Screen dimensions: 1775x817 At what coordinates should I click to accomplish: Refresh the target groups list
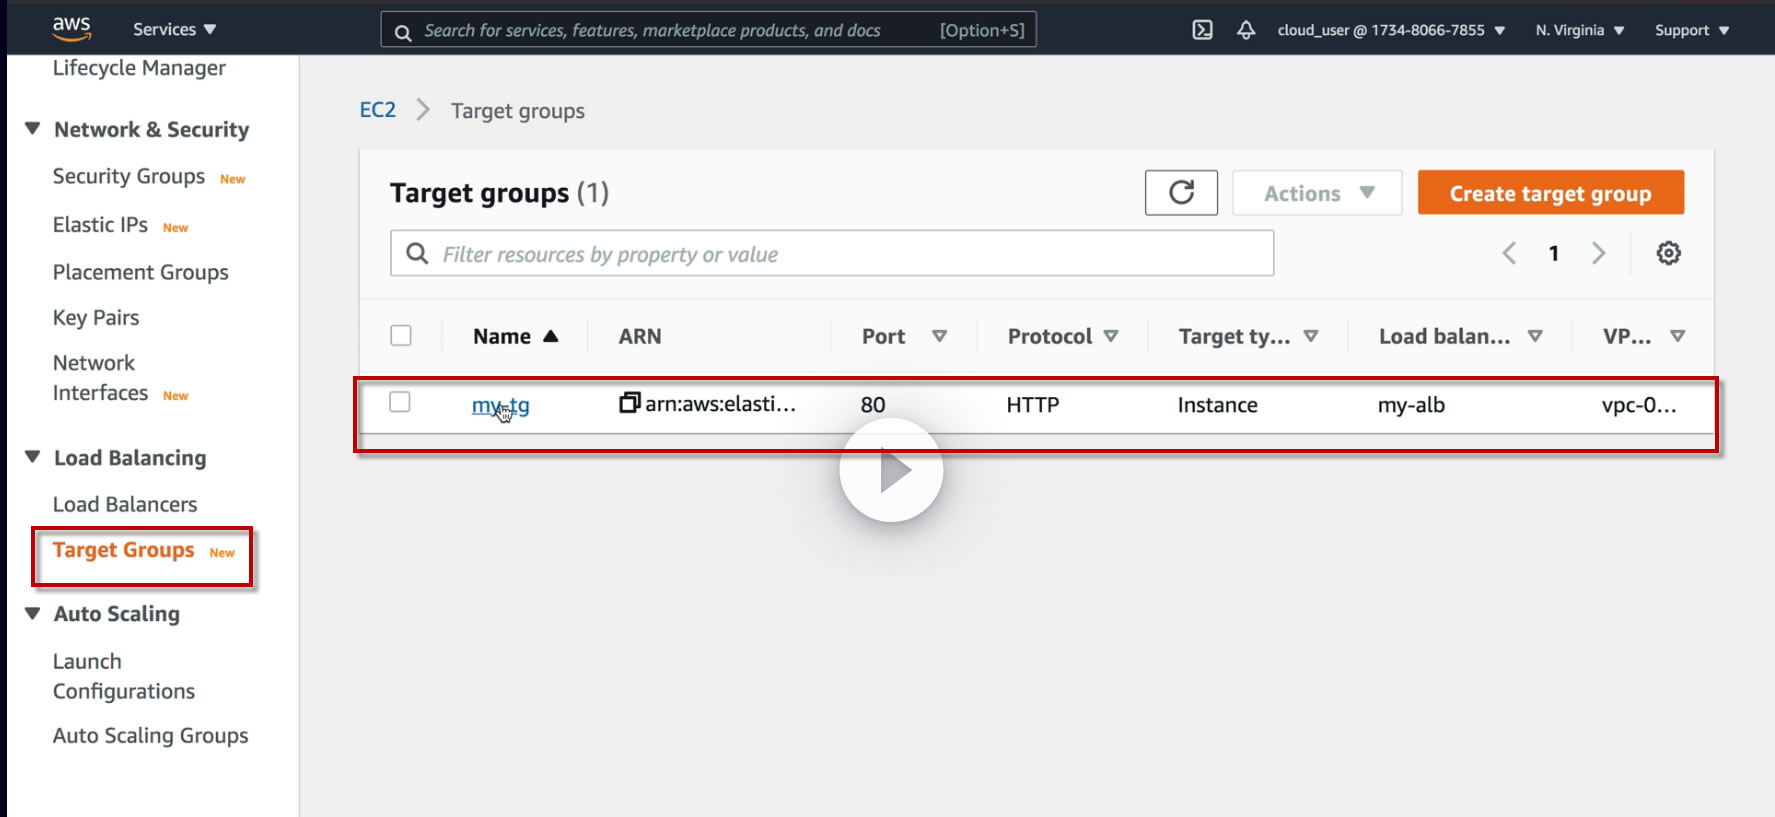(1181, 193)
